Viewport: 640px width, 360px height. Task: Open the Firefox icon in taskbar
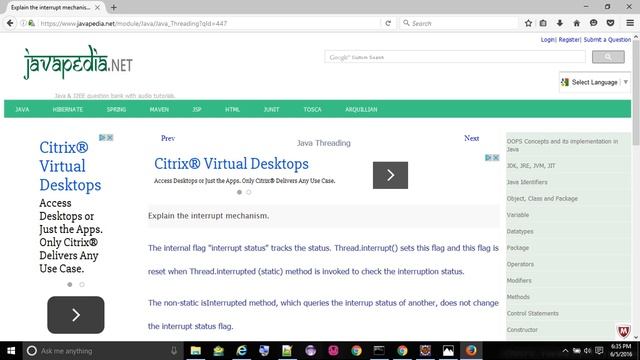click(x=471, y=351)
